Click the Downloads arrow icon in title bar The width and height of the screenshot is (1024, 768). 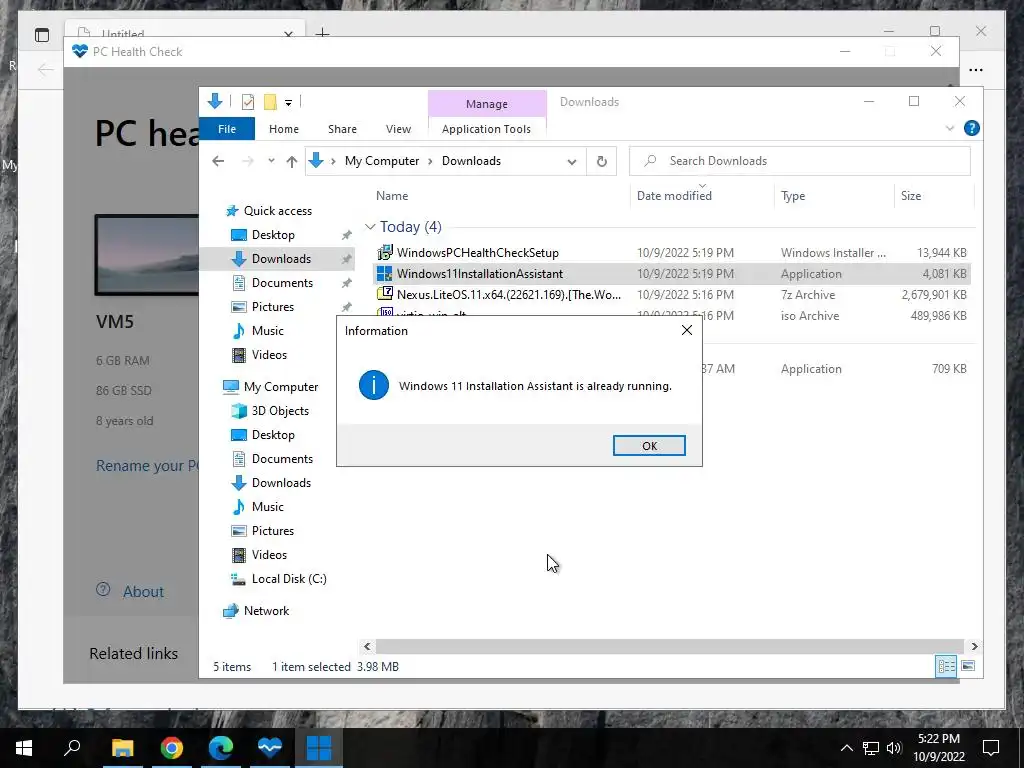(x=215, y=101)
